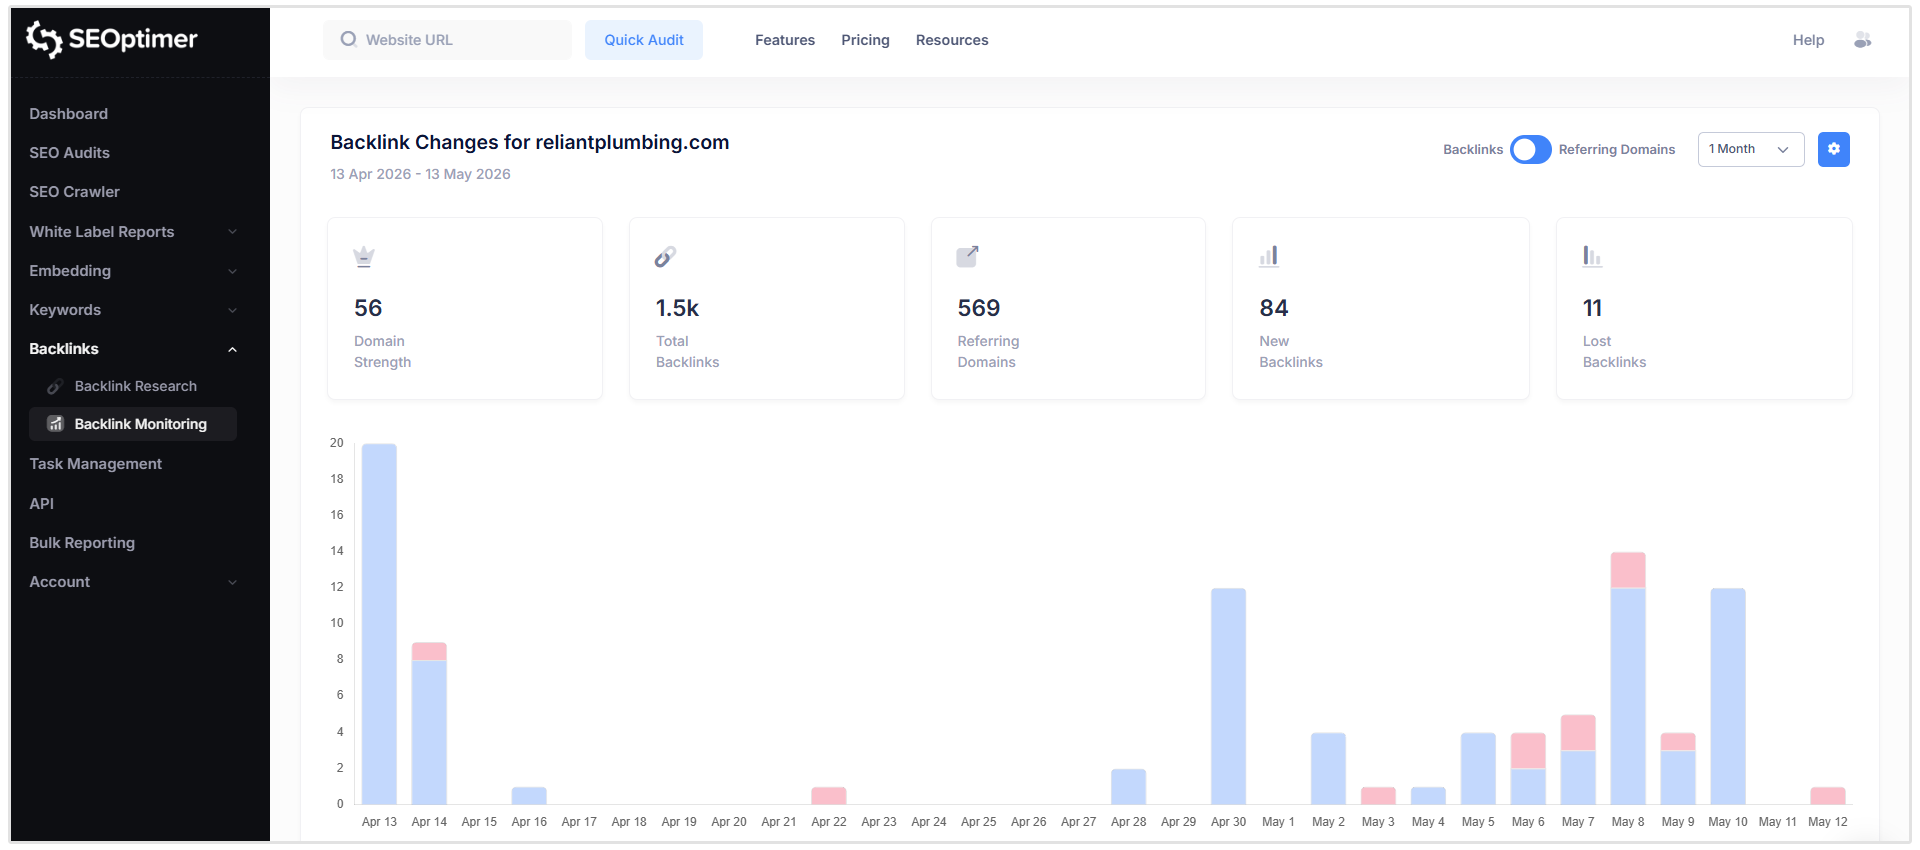Click the Apr 16 blue bar

pos(529,796)
